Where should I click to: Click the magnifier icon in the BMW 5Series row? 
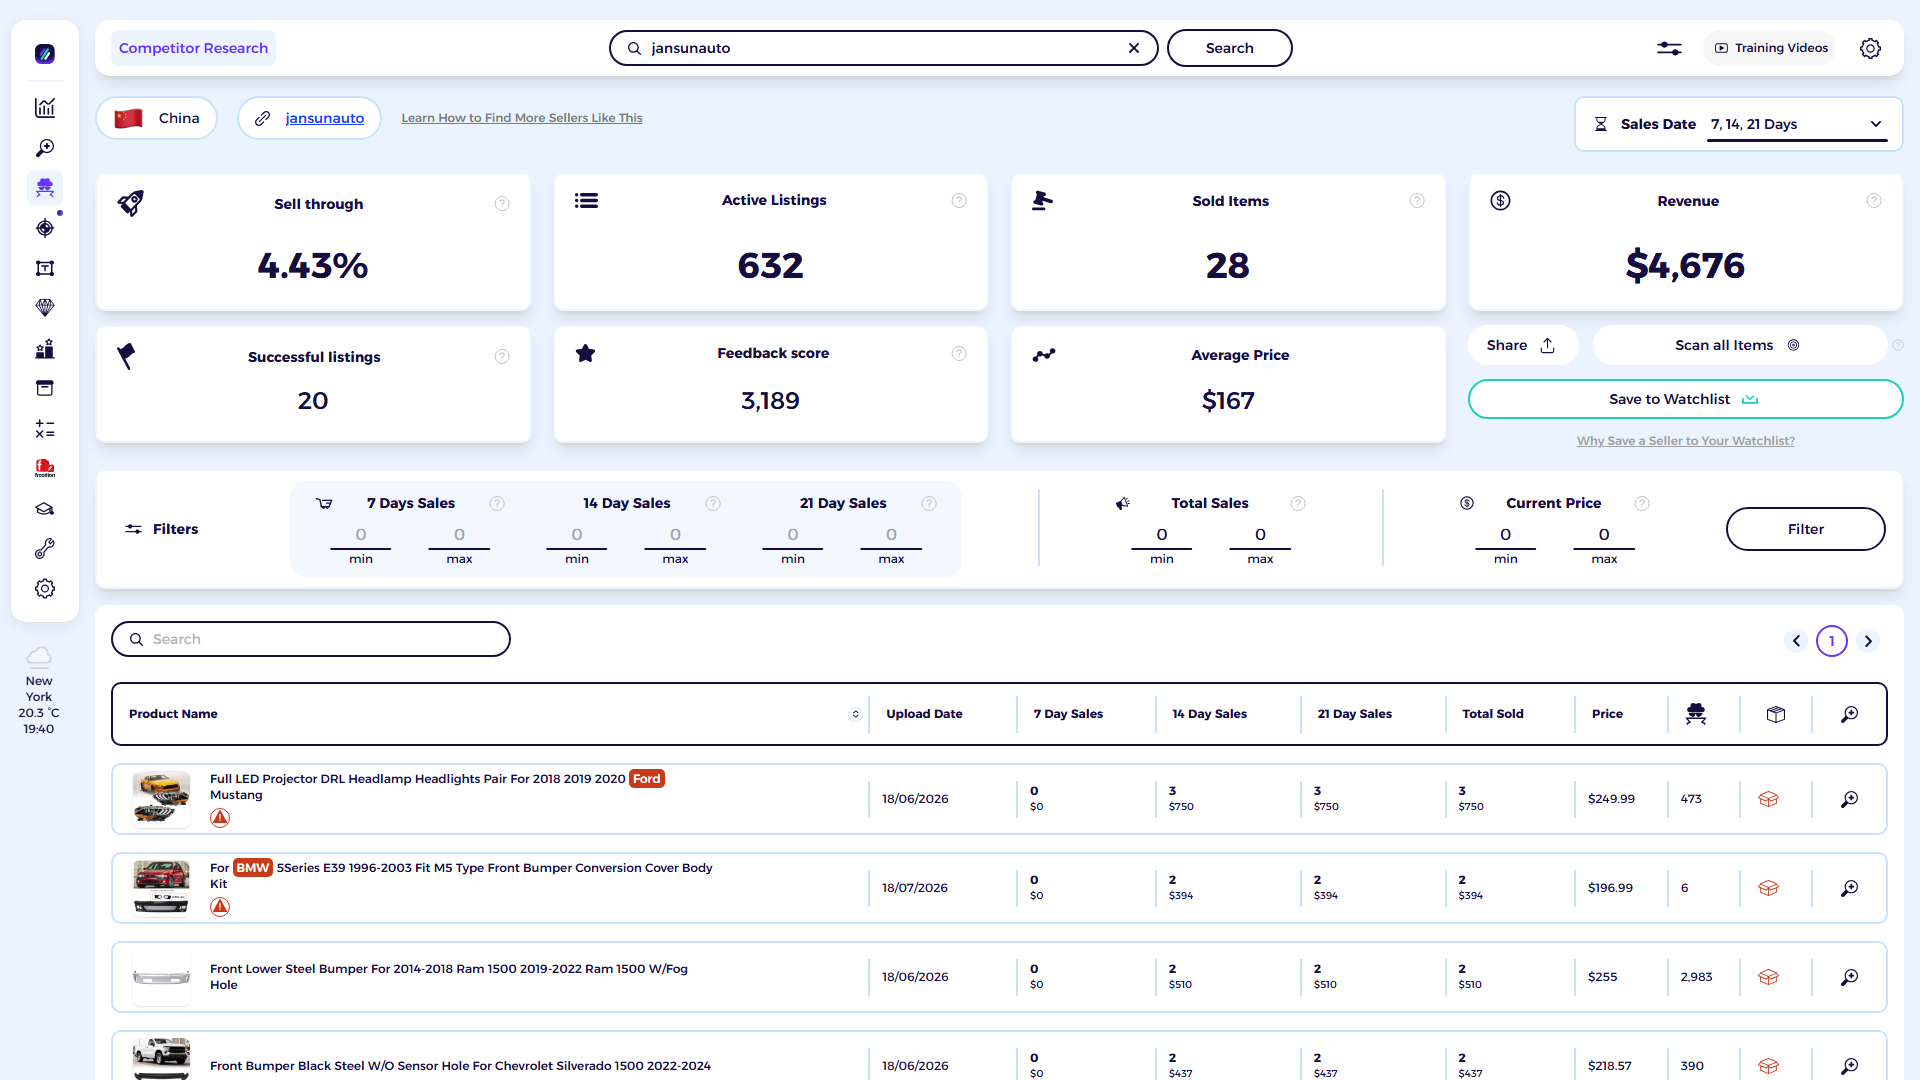point(1849,888)
